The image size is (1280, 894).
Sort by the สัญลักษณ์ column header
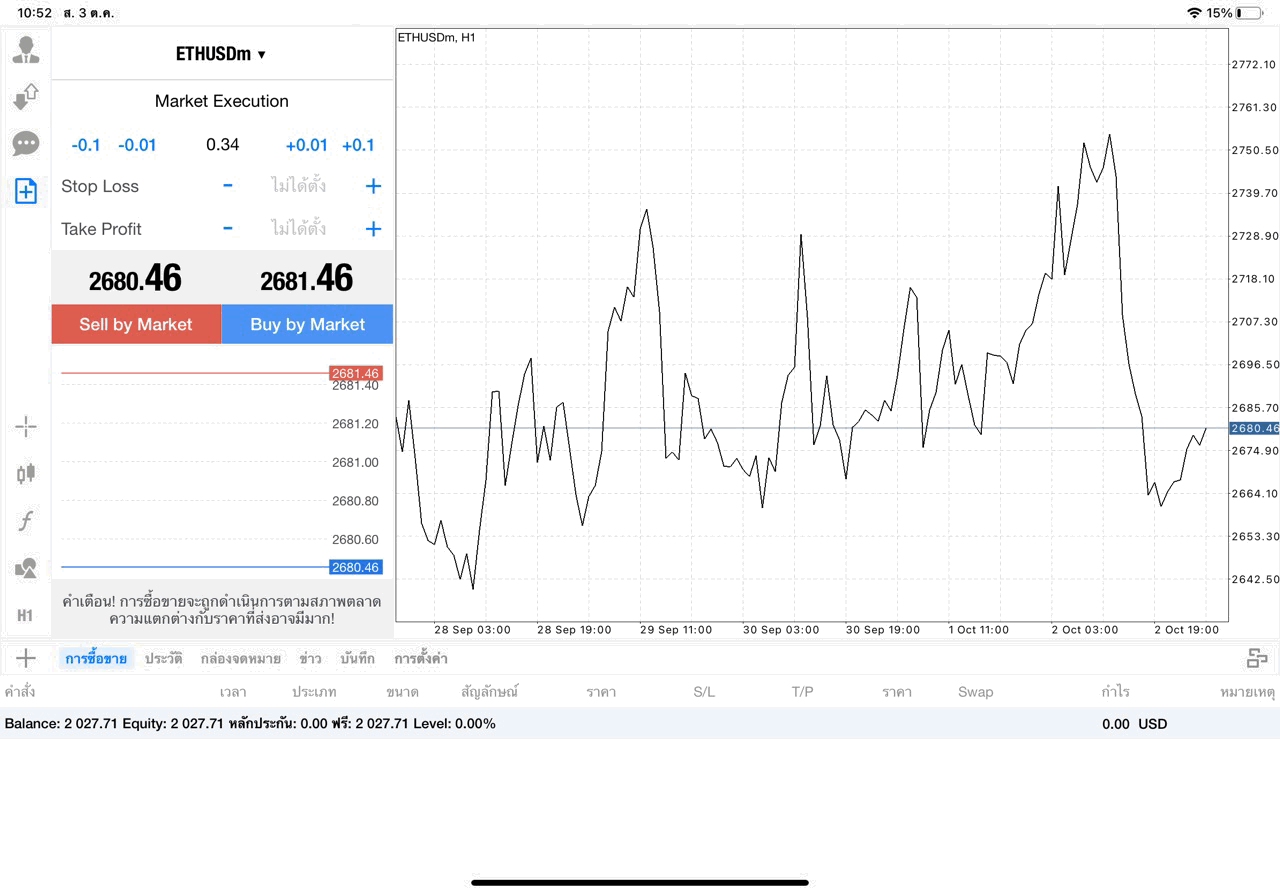(490, 692)
